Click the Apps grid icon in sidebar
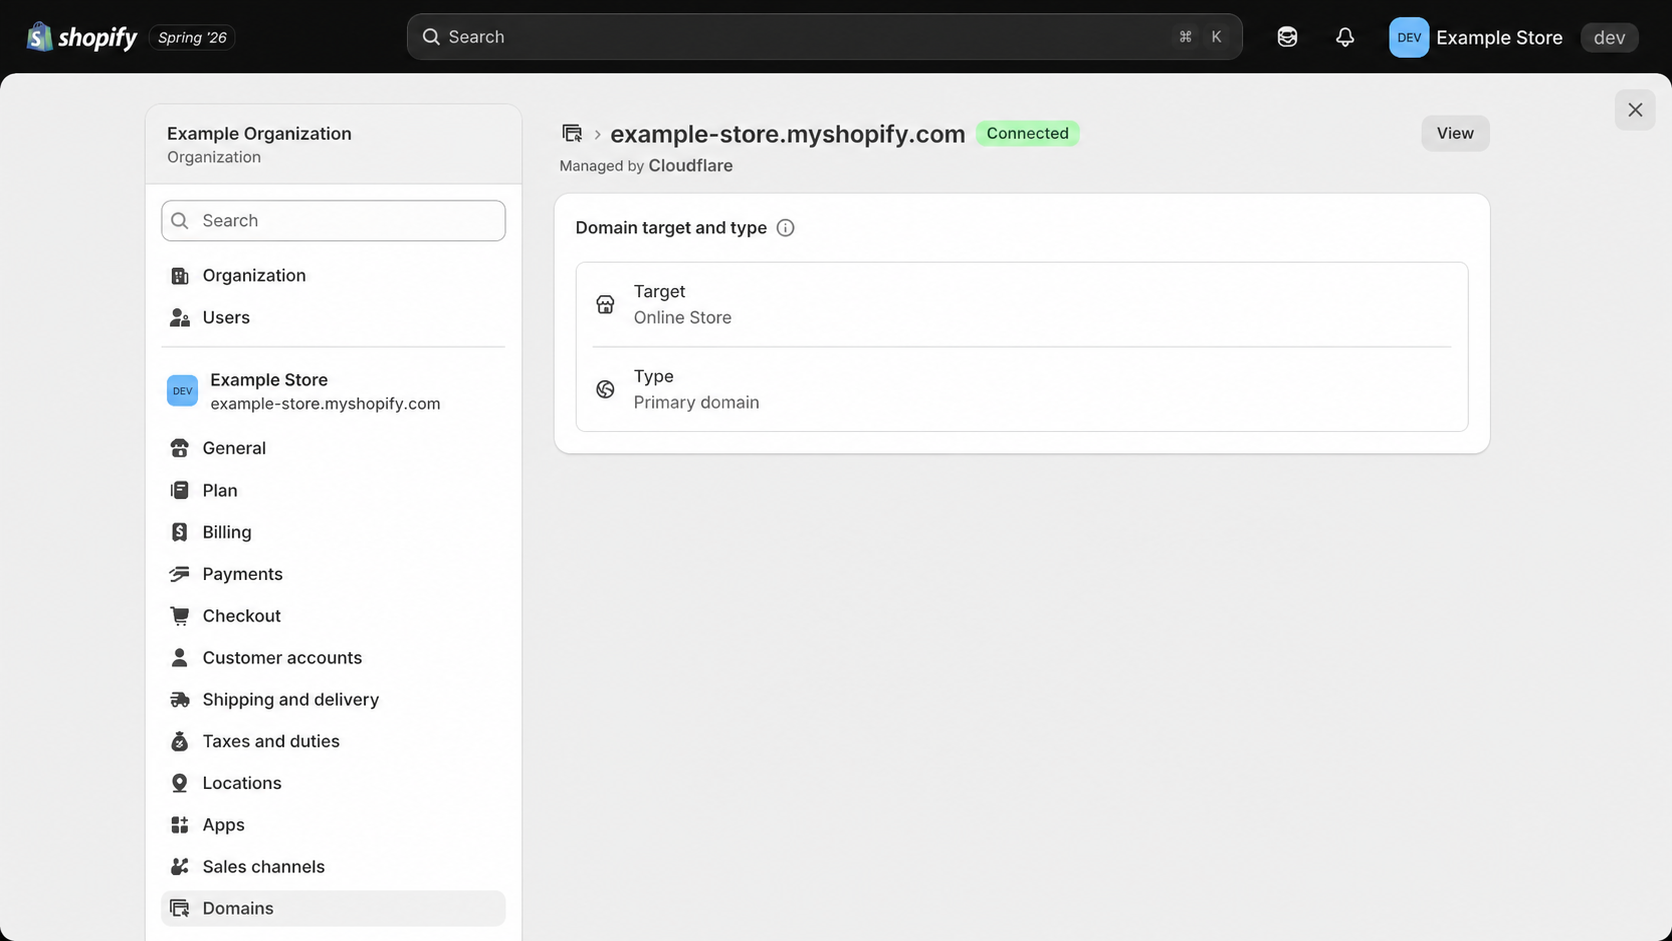Viewport: 1672px width, 941px height. (180, 825)
